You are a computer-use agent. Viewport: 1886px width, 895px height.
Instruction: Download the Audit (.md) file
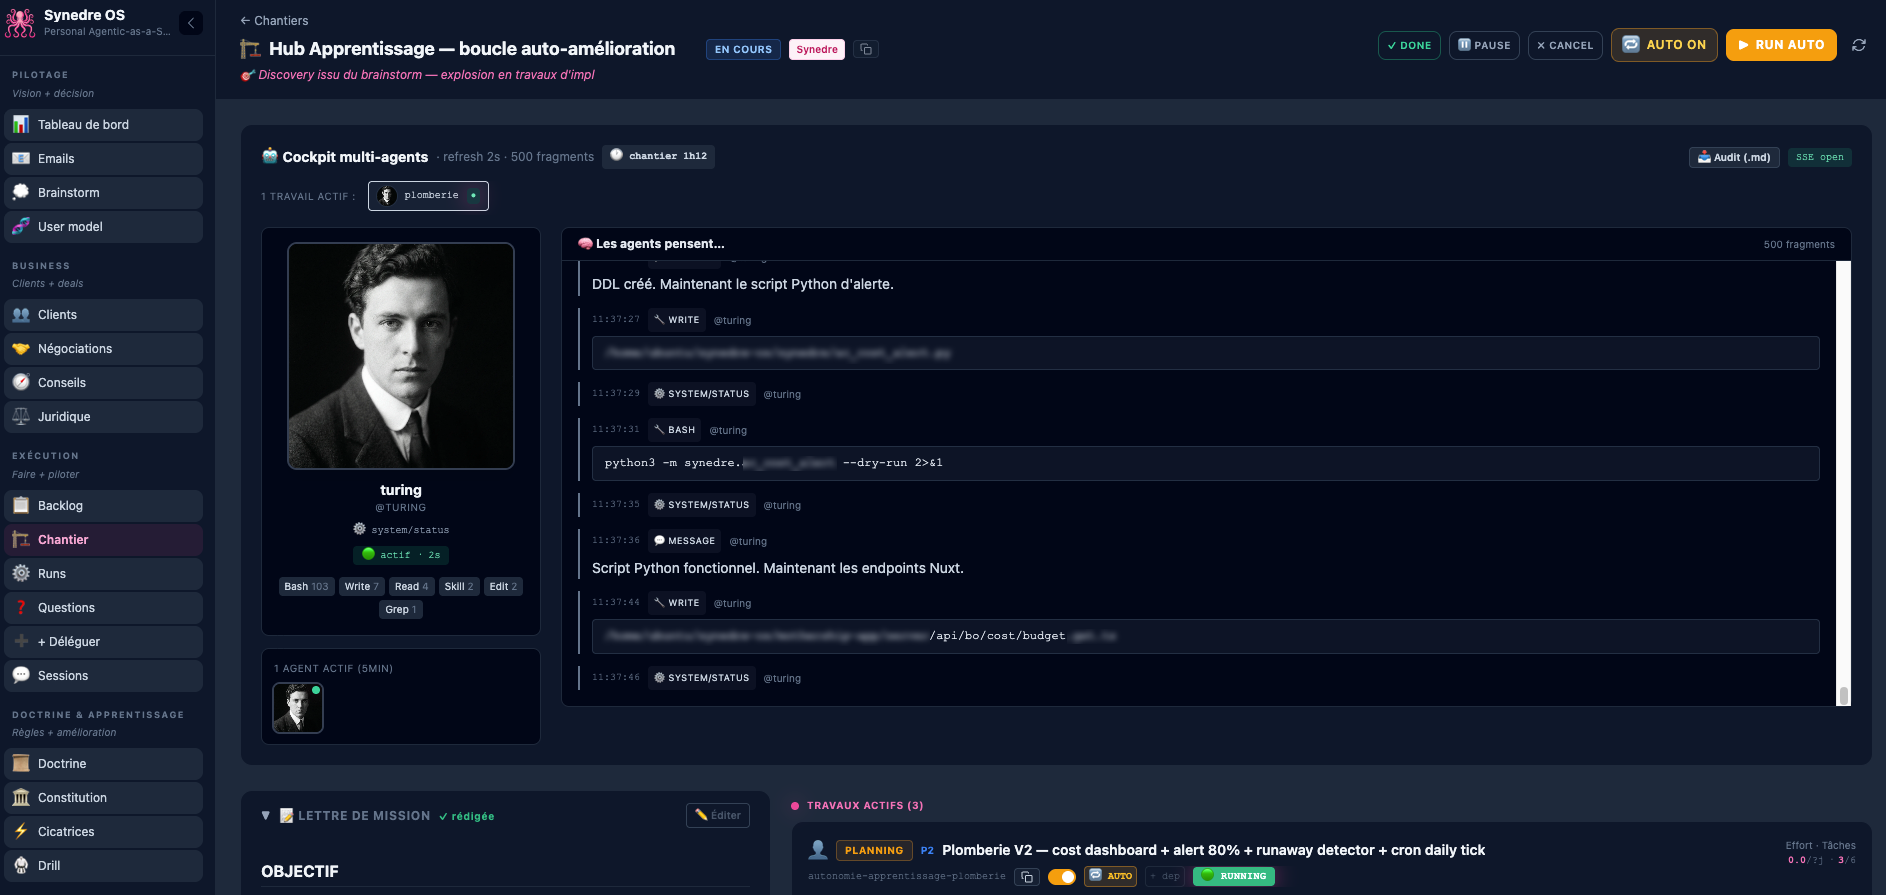click(1734, 157)
